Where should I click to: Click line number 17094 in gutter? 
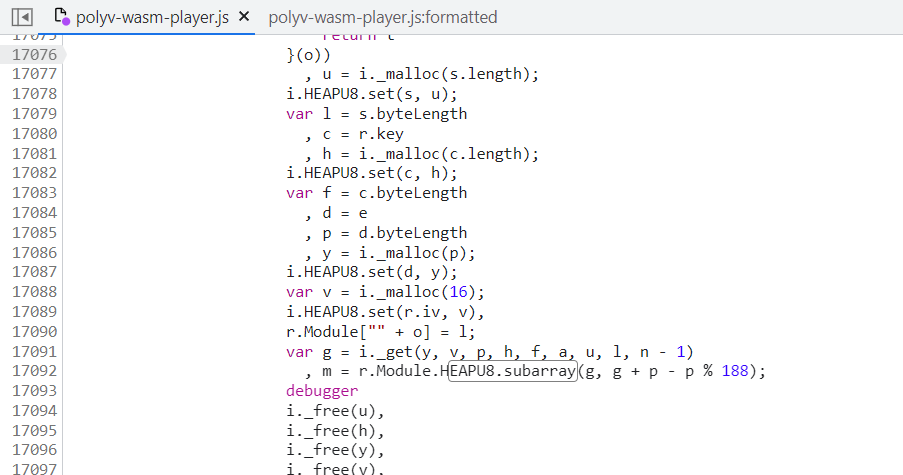(35, 411)
